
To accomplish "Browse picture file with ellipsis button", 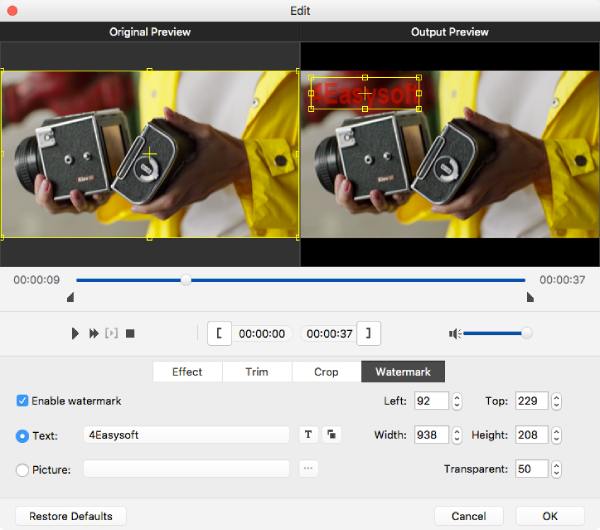I will [308, 468].
